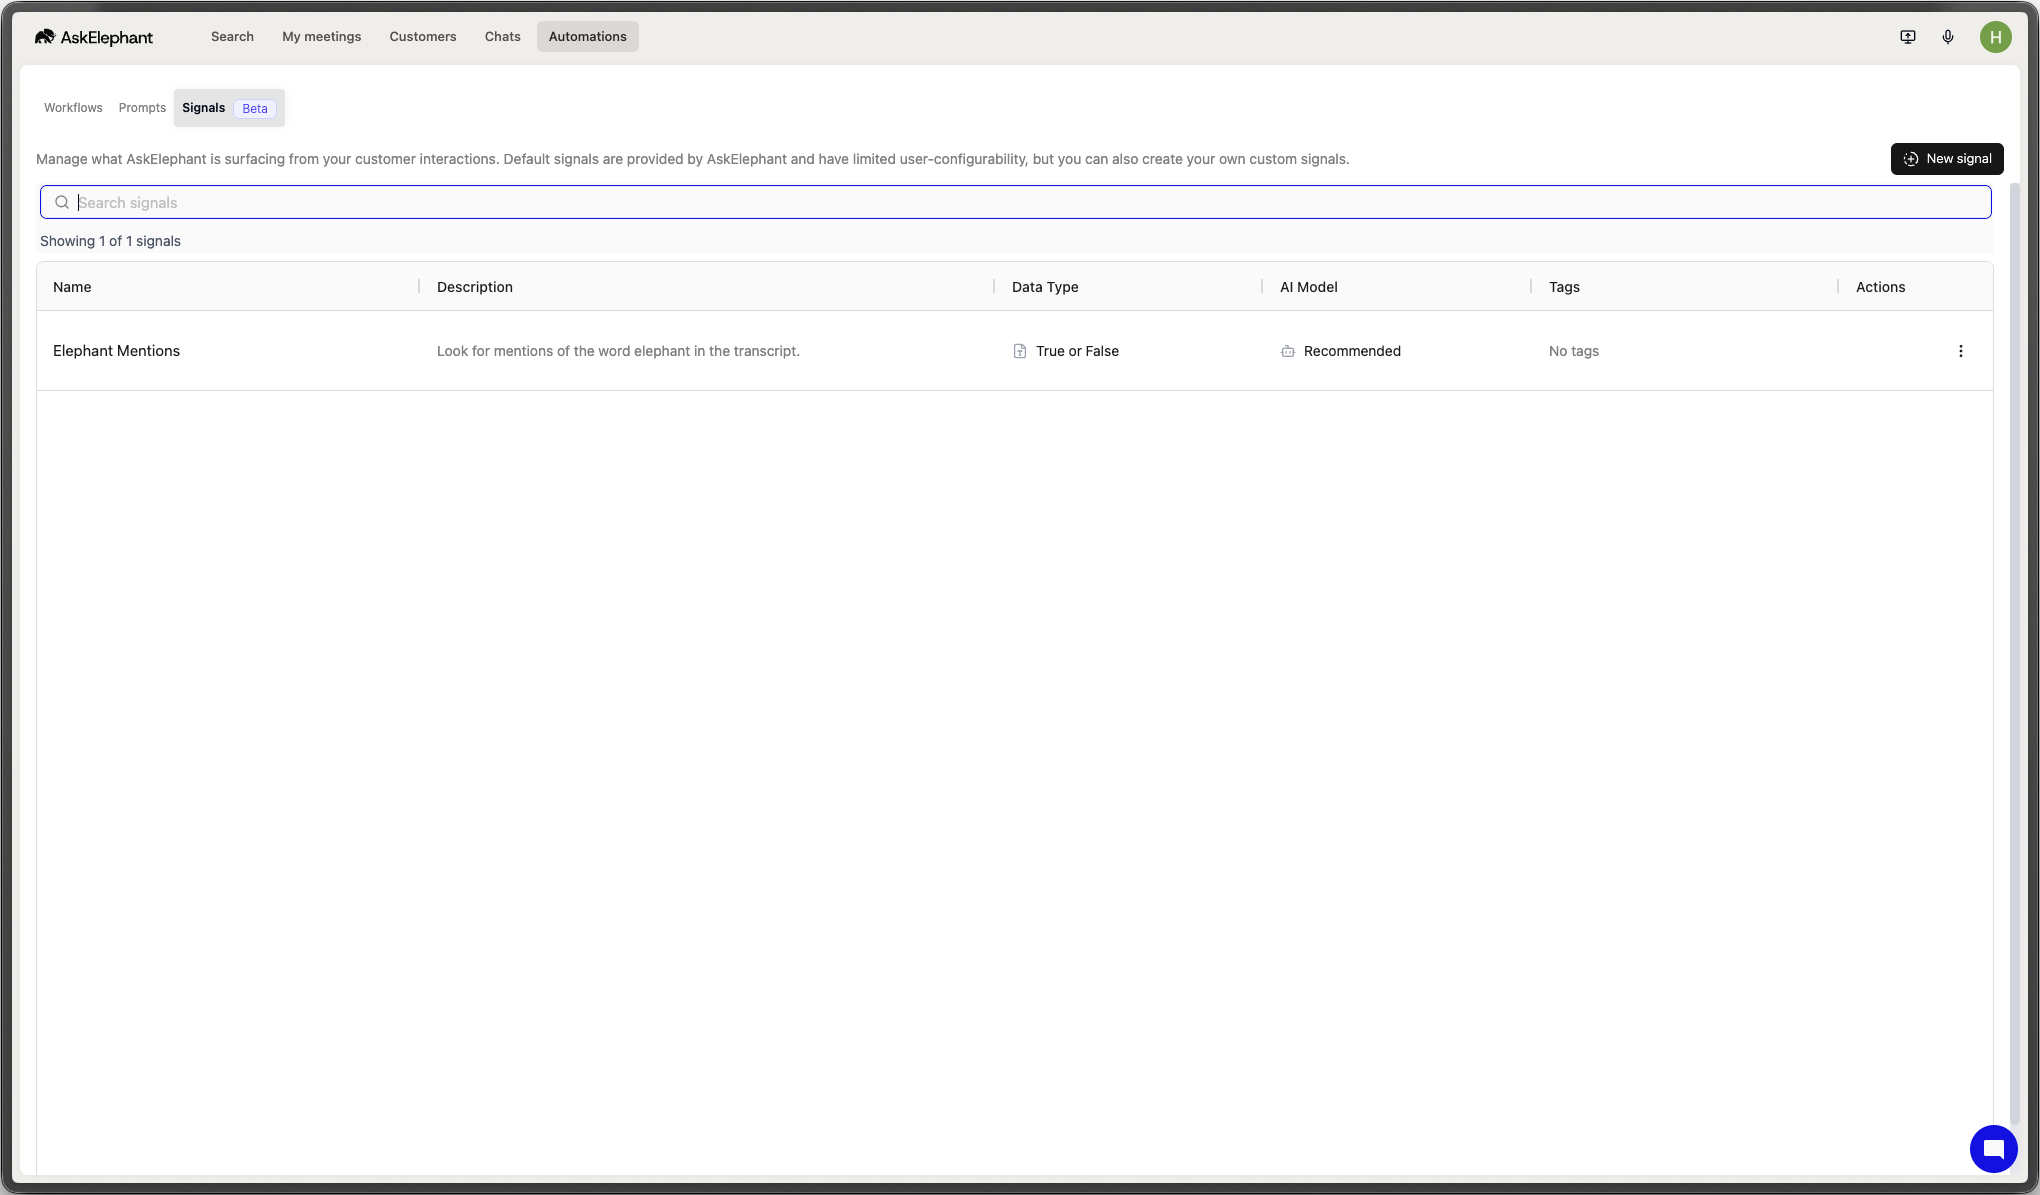Click the Recommended AI model icon

(1287, 351)
